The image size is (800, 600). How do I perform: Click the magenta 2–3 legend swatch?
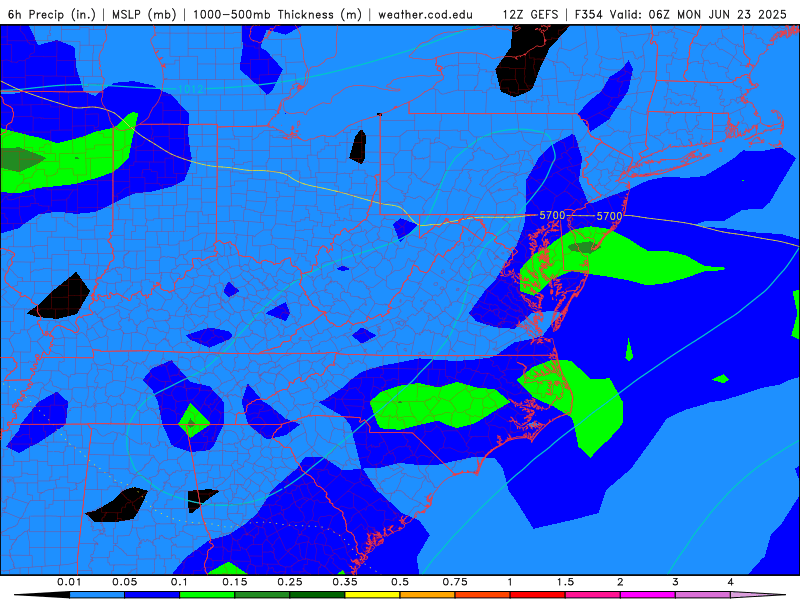(x=648, y=595)
